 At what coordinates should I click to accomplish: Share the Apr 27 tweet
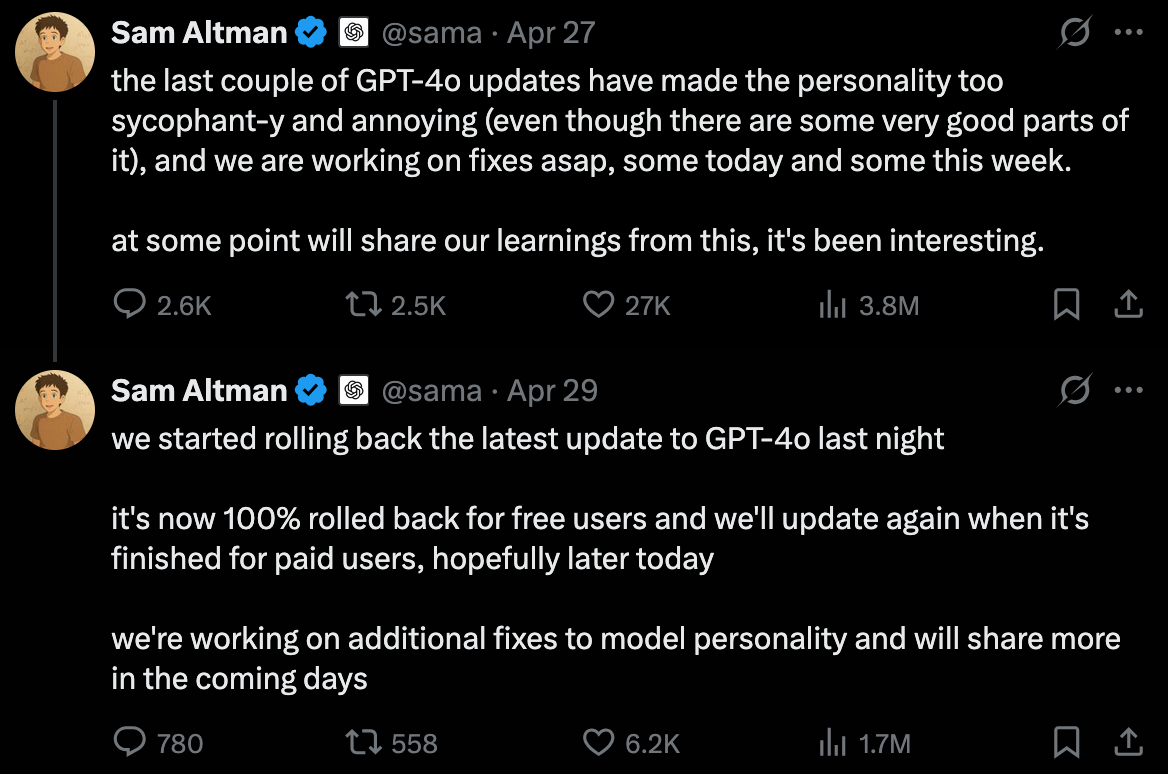1129,304
